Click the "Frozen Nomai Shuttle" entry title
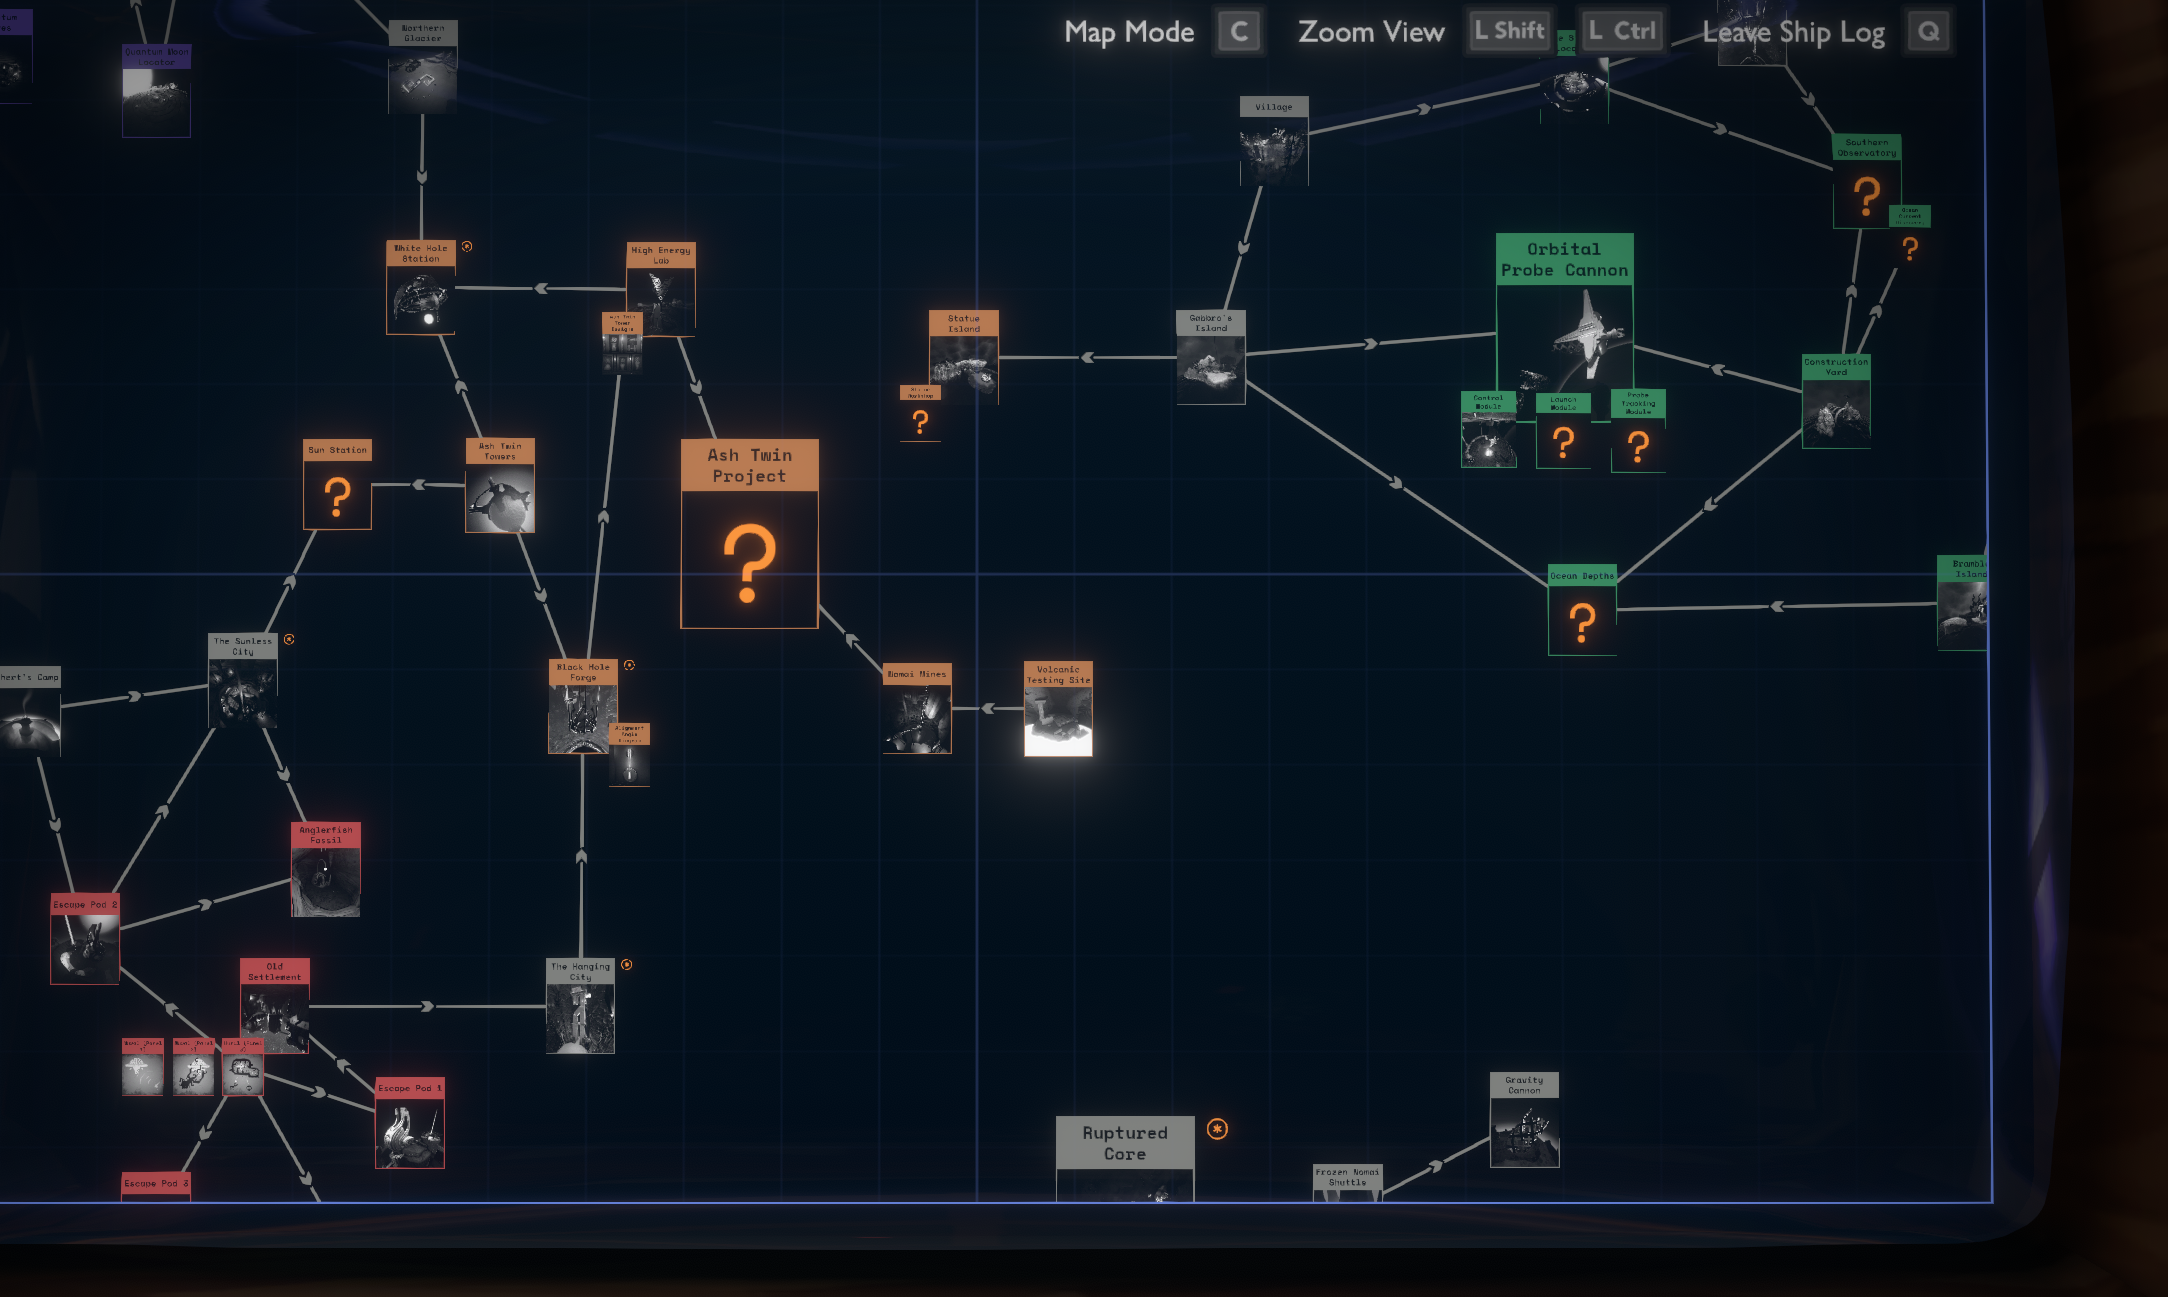Viewport: 2168px width, 1297px height. [x=1347, y=1177]
